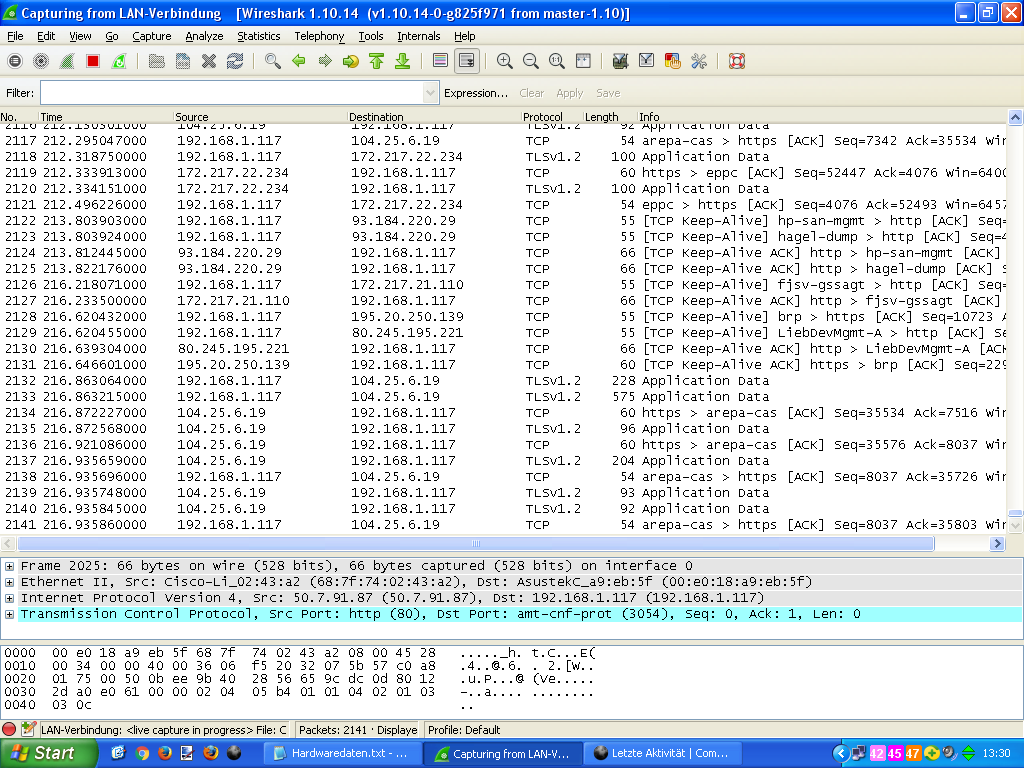Click the save capture file icon

(183, 61)
